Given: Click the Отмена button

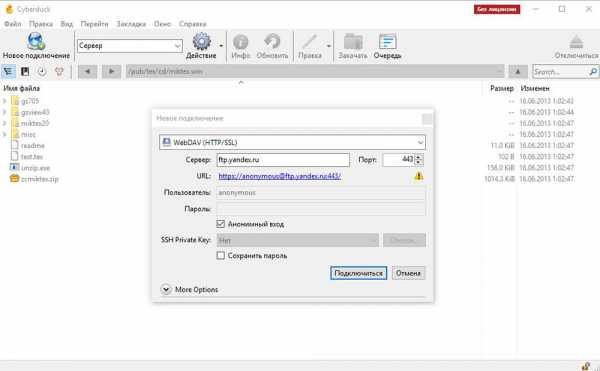Looking at the screenshot, I should pyautogui.click(x=408, y=273).
